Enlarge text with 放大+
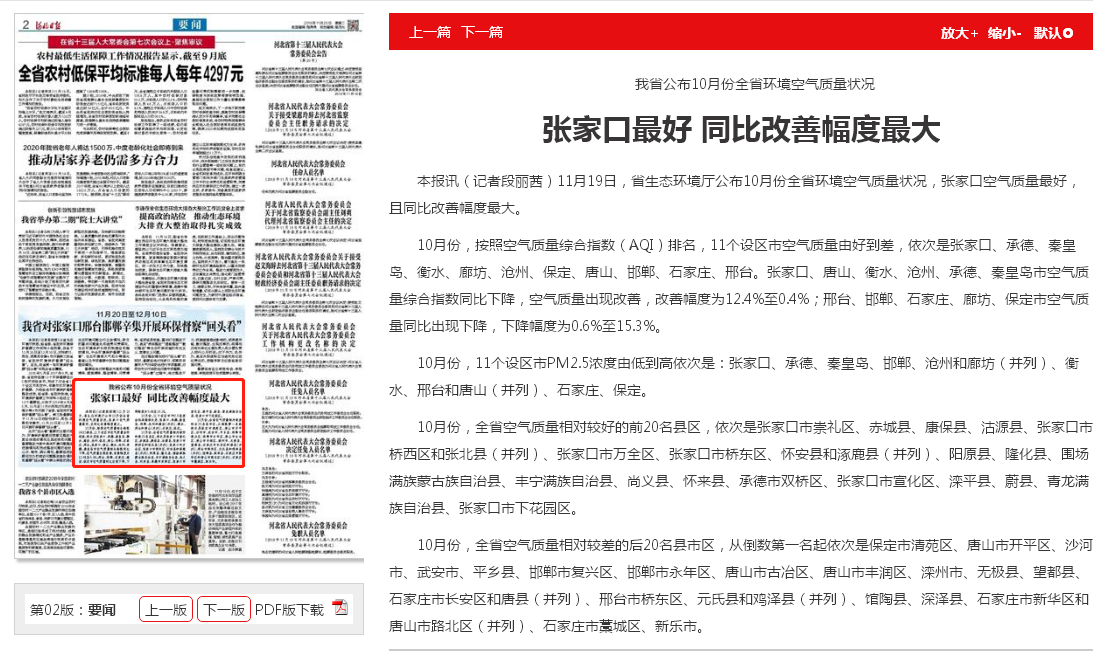Image resolution: width=1093 pixels, height=652 pixels. point(959,33)
